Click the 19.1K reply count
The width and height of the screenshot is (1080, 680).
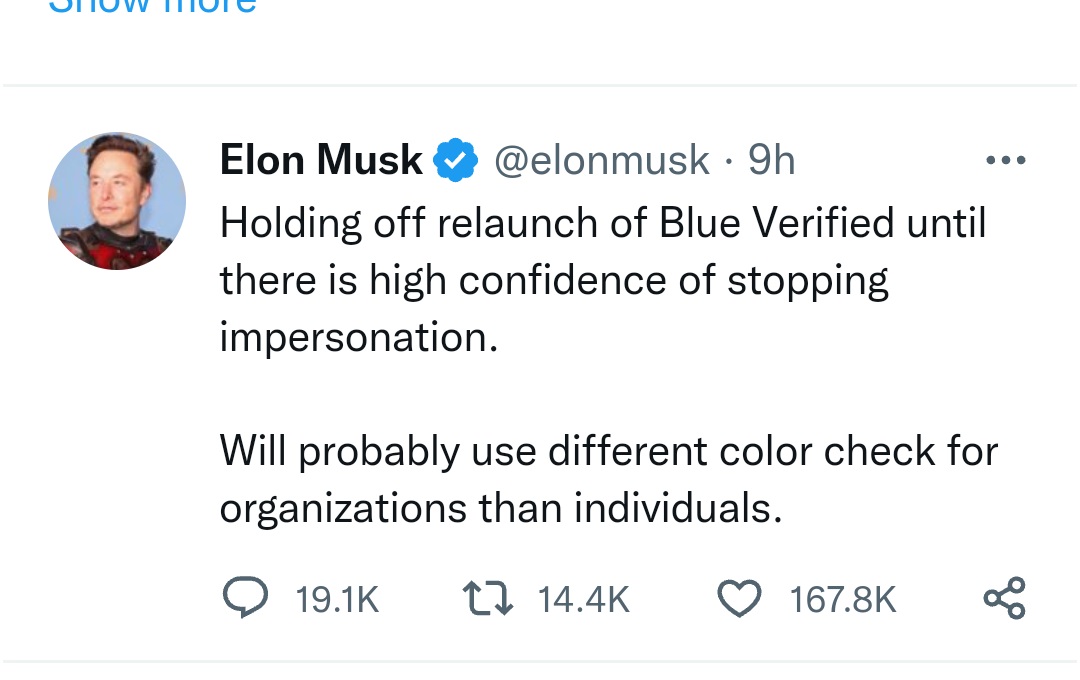[337, 600]
